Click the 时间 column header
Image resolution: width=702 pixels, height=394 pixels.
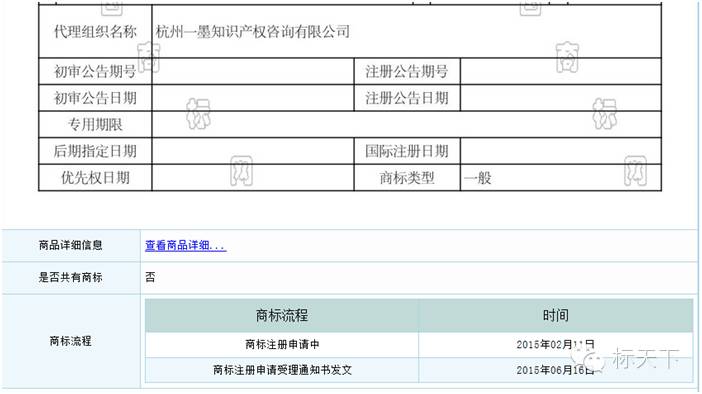click(x=556, y=315)
